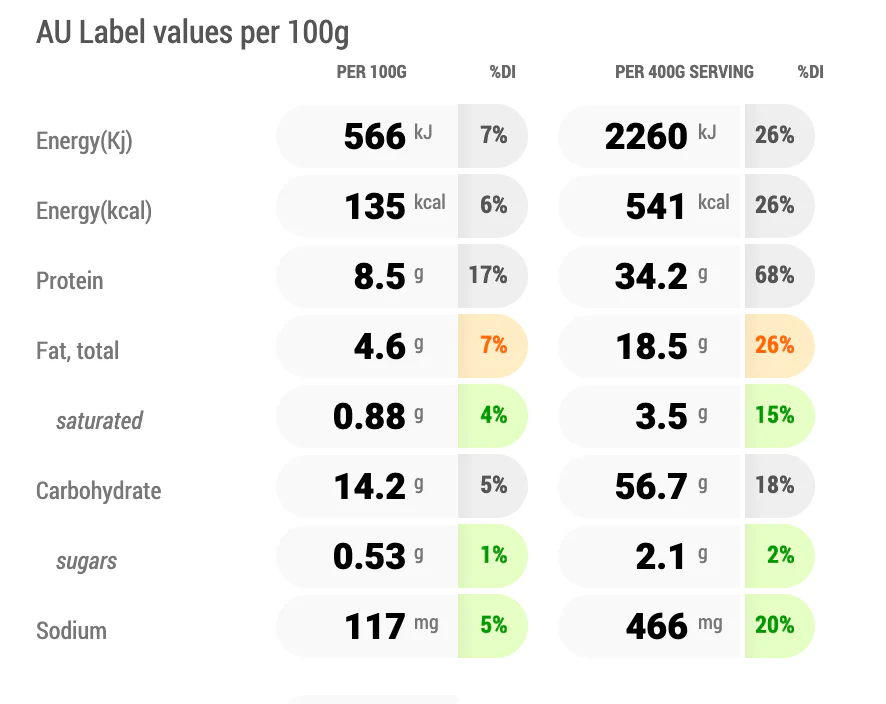
Task: Select the italic saturated label
Action: click(99, 421)
